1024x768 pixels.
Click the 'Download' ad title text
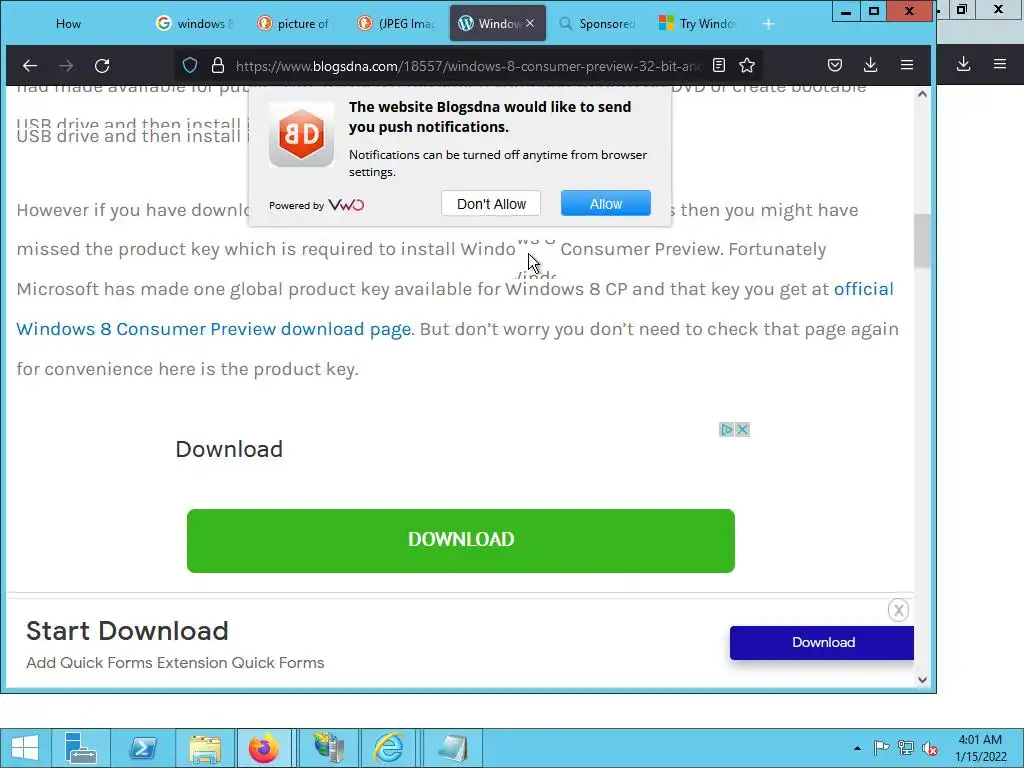(229, 449)
